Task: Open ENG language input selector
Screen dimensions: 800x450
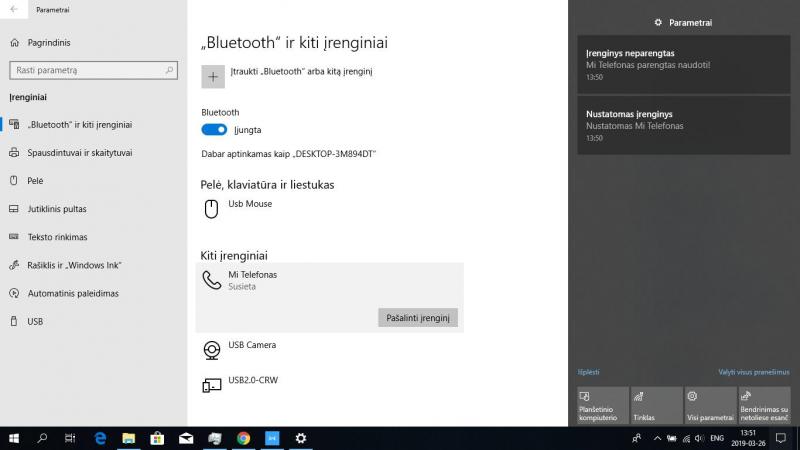Action: (x=717, y=438)
